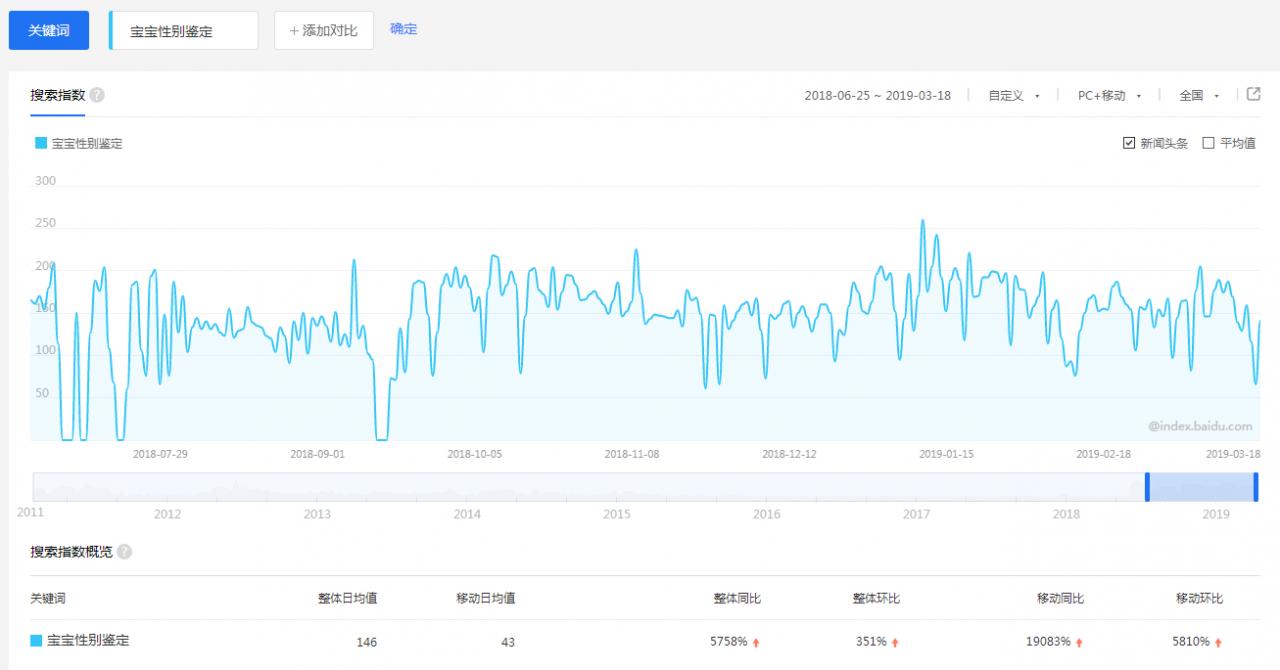This screenshot has width=1280, height=670.
Task: Click the 2016 label on the timeline
Action: [x=767, y=514]
